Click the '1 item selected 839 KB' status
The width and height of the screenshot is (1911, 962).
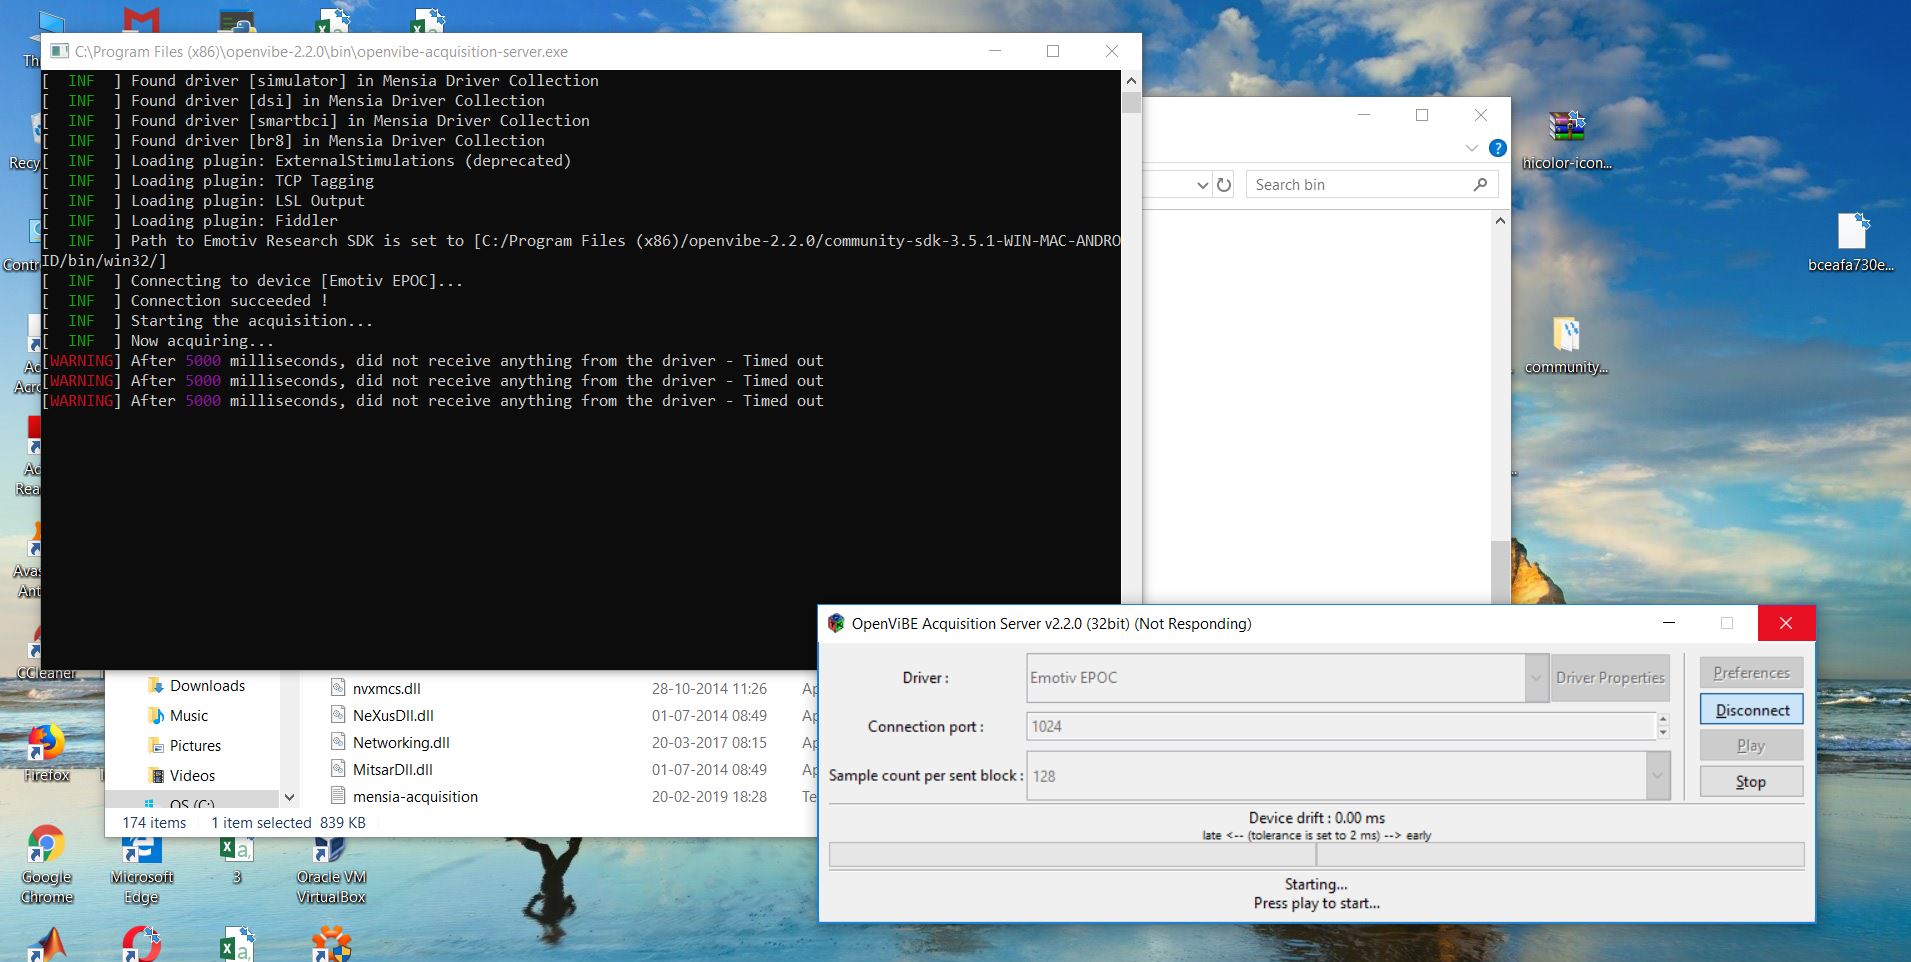(288, 822)
